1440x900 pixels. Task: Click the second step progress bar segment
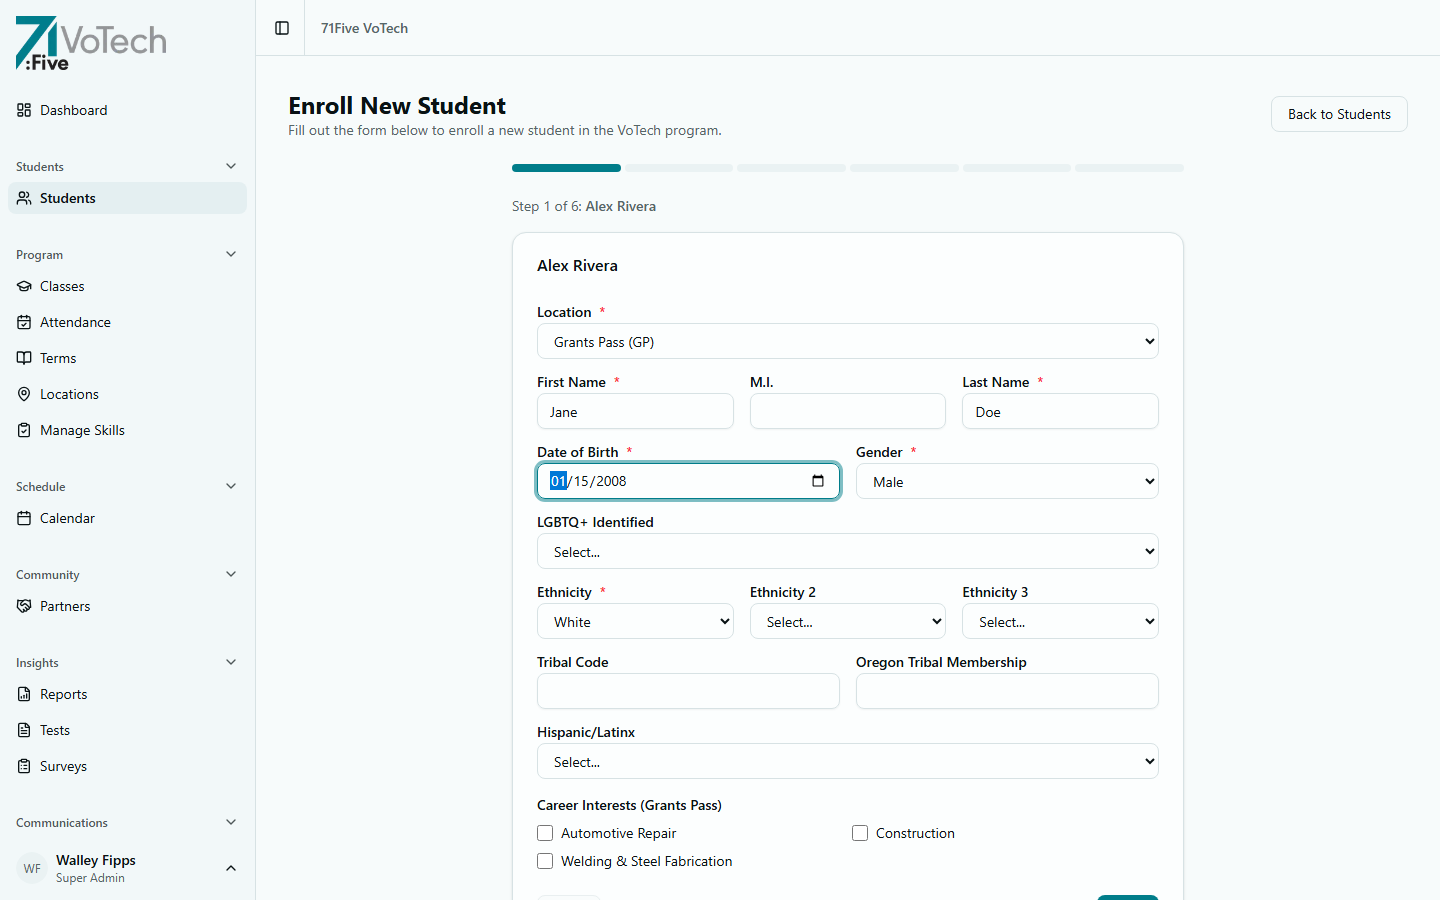678,168
